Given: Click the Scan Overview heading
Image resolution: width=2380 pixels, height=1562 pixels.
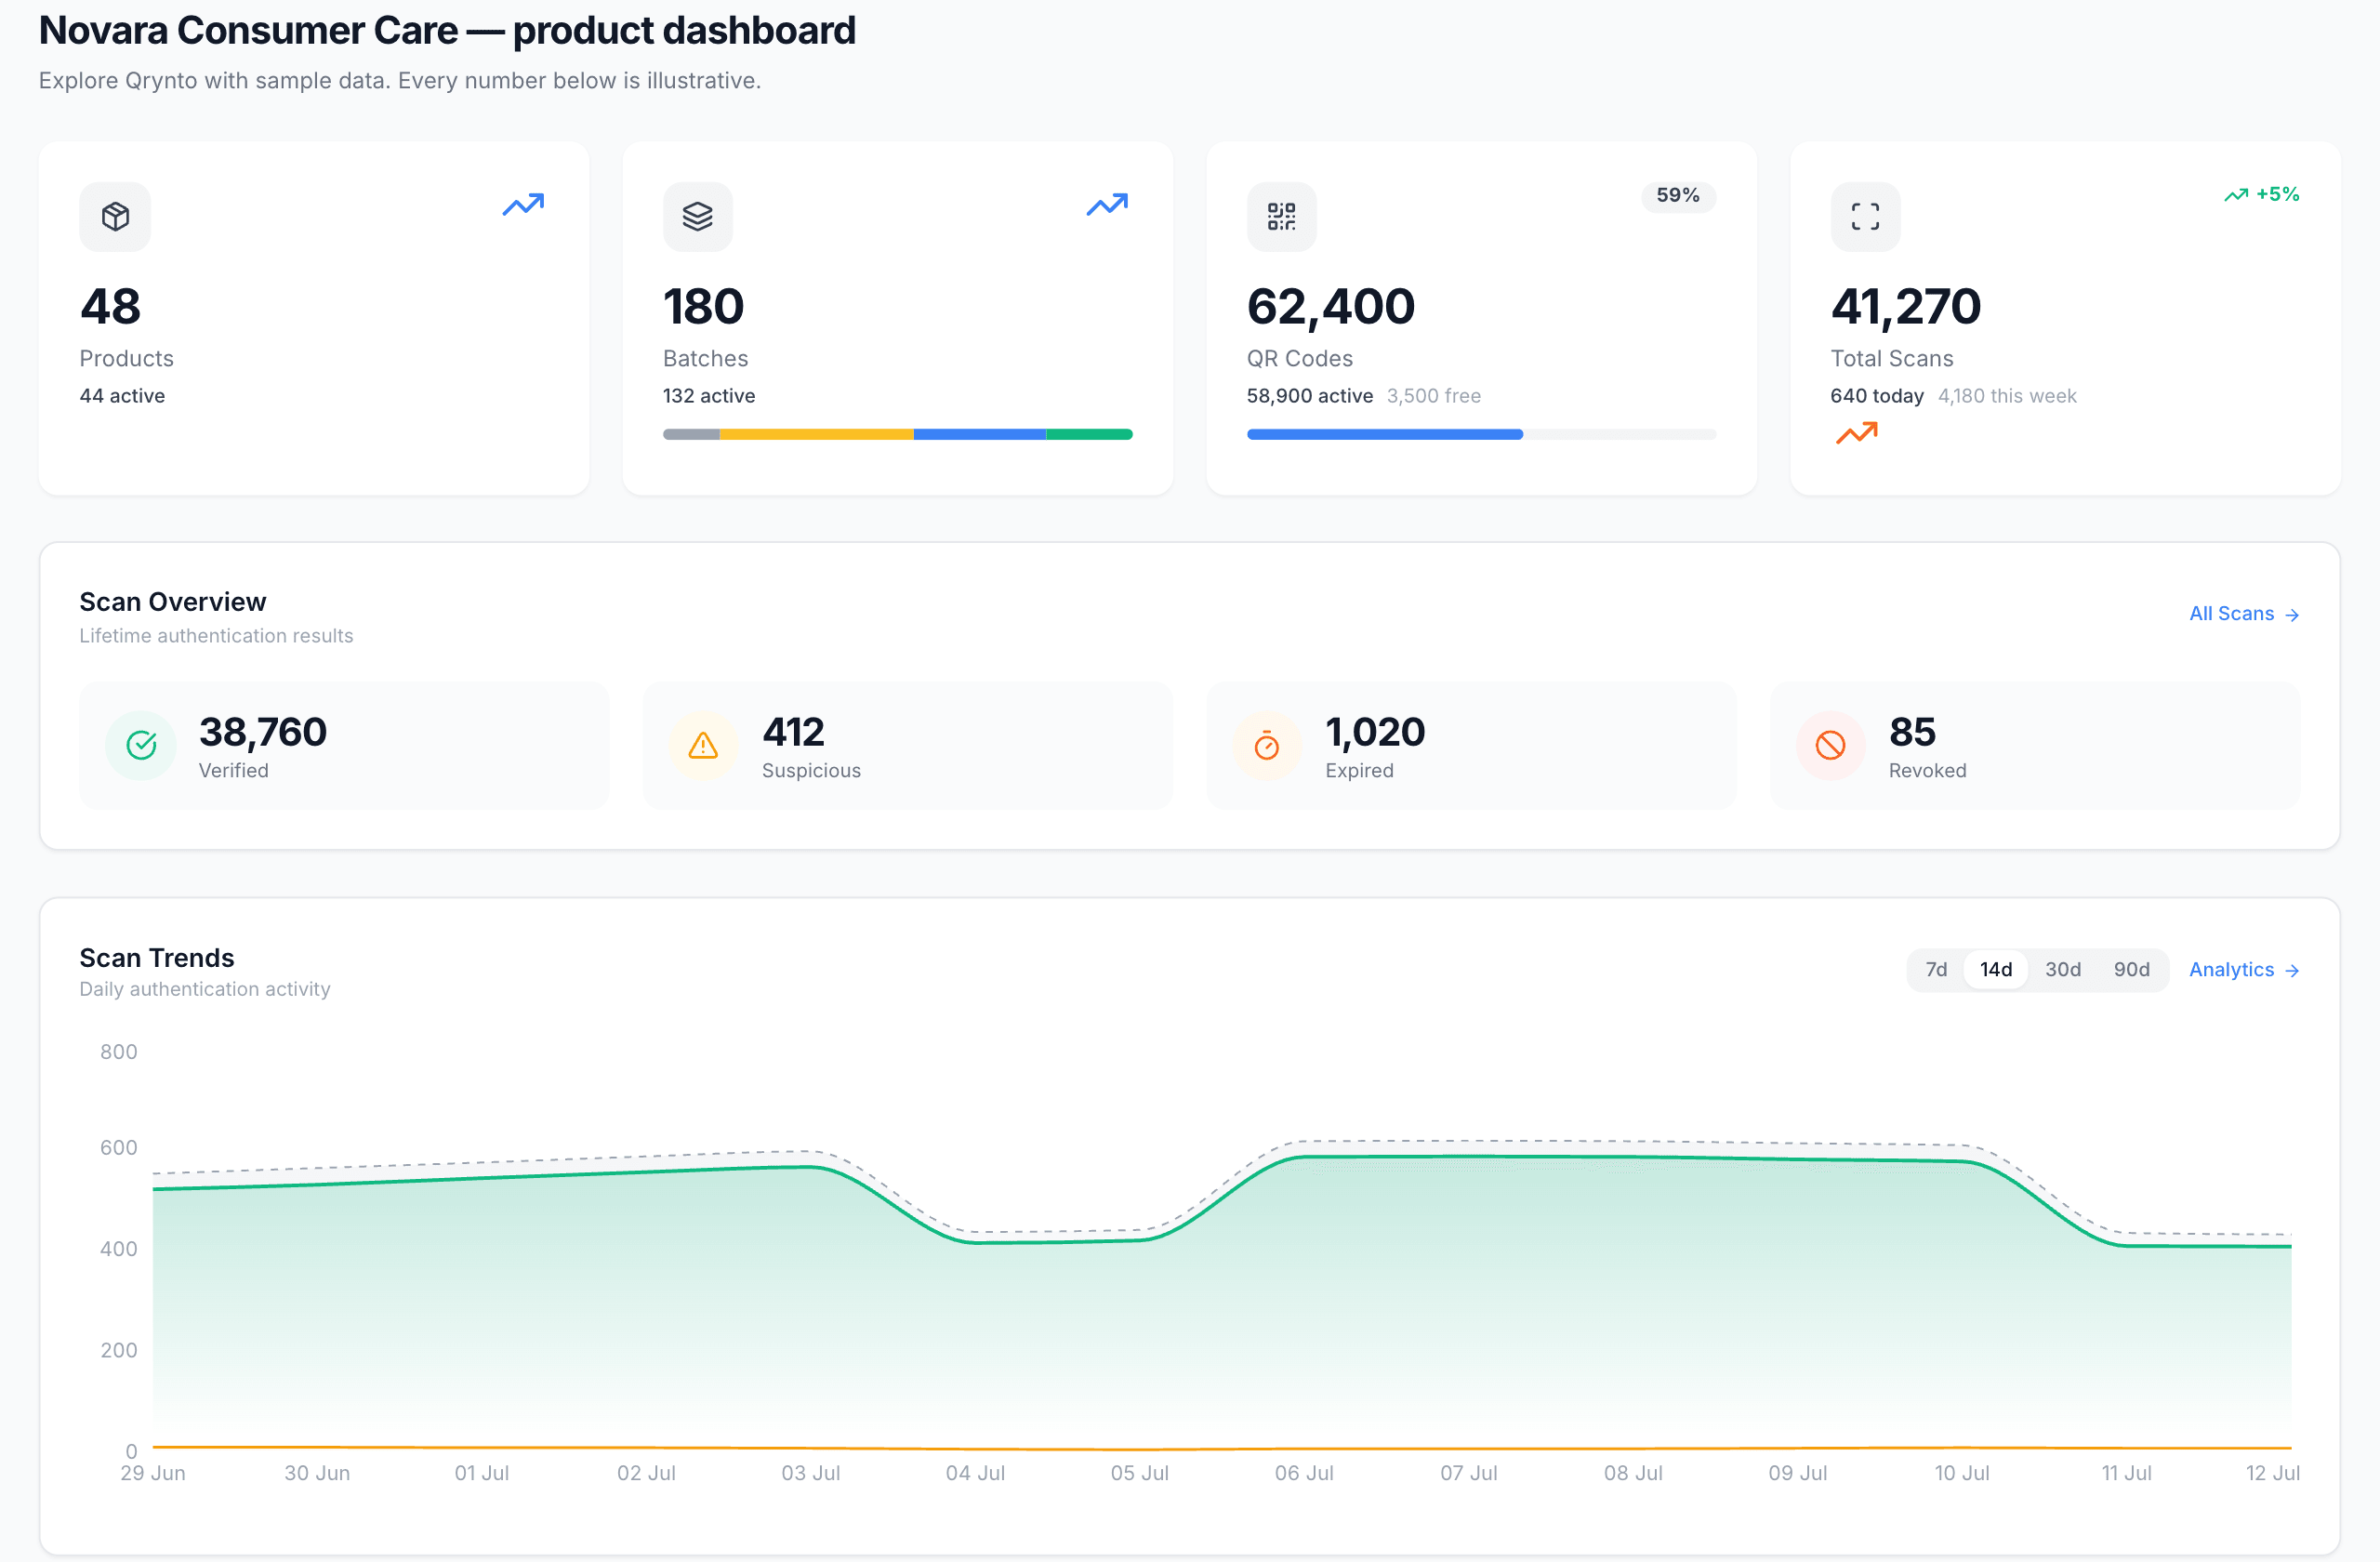Looking at the screenshot, I should coord(173,602).
